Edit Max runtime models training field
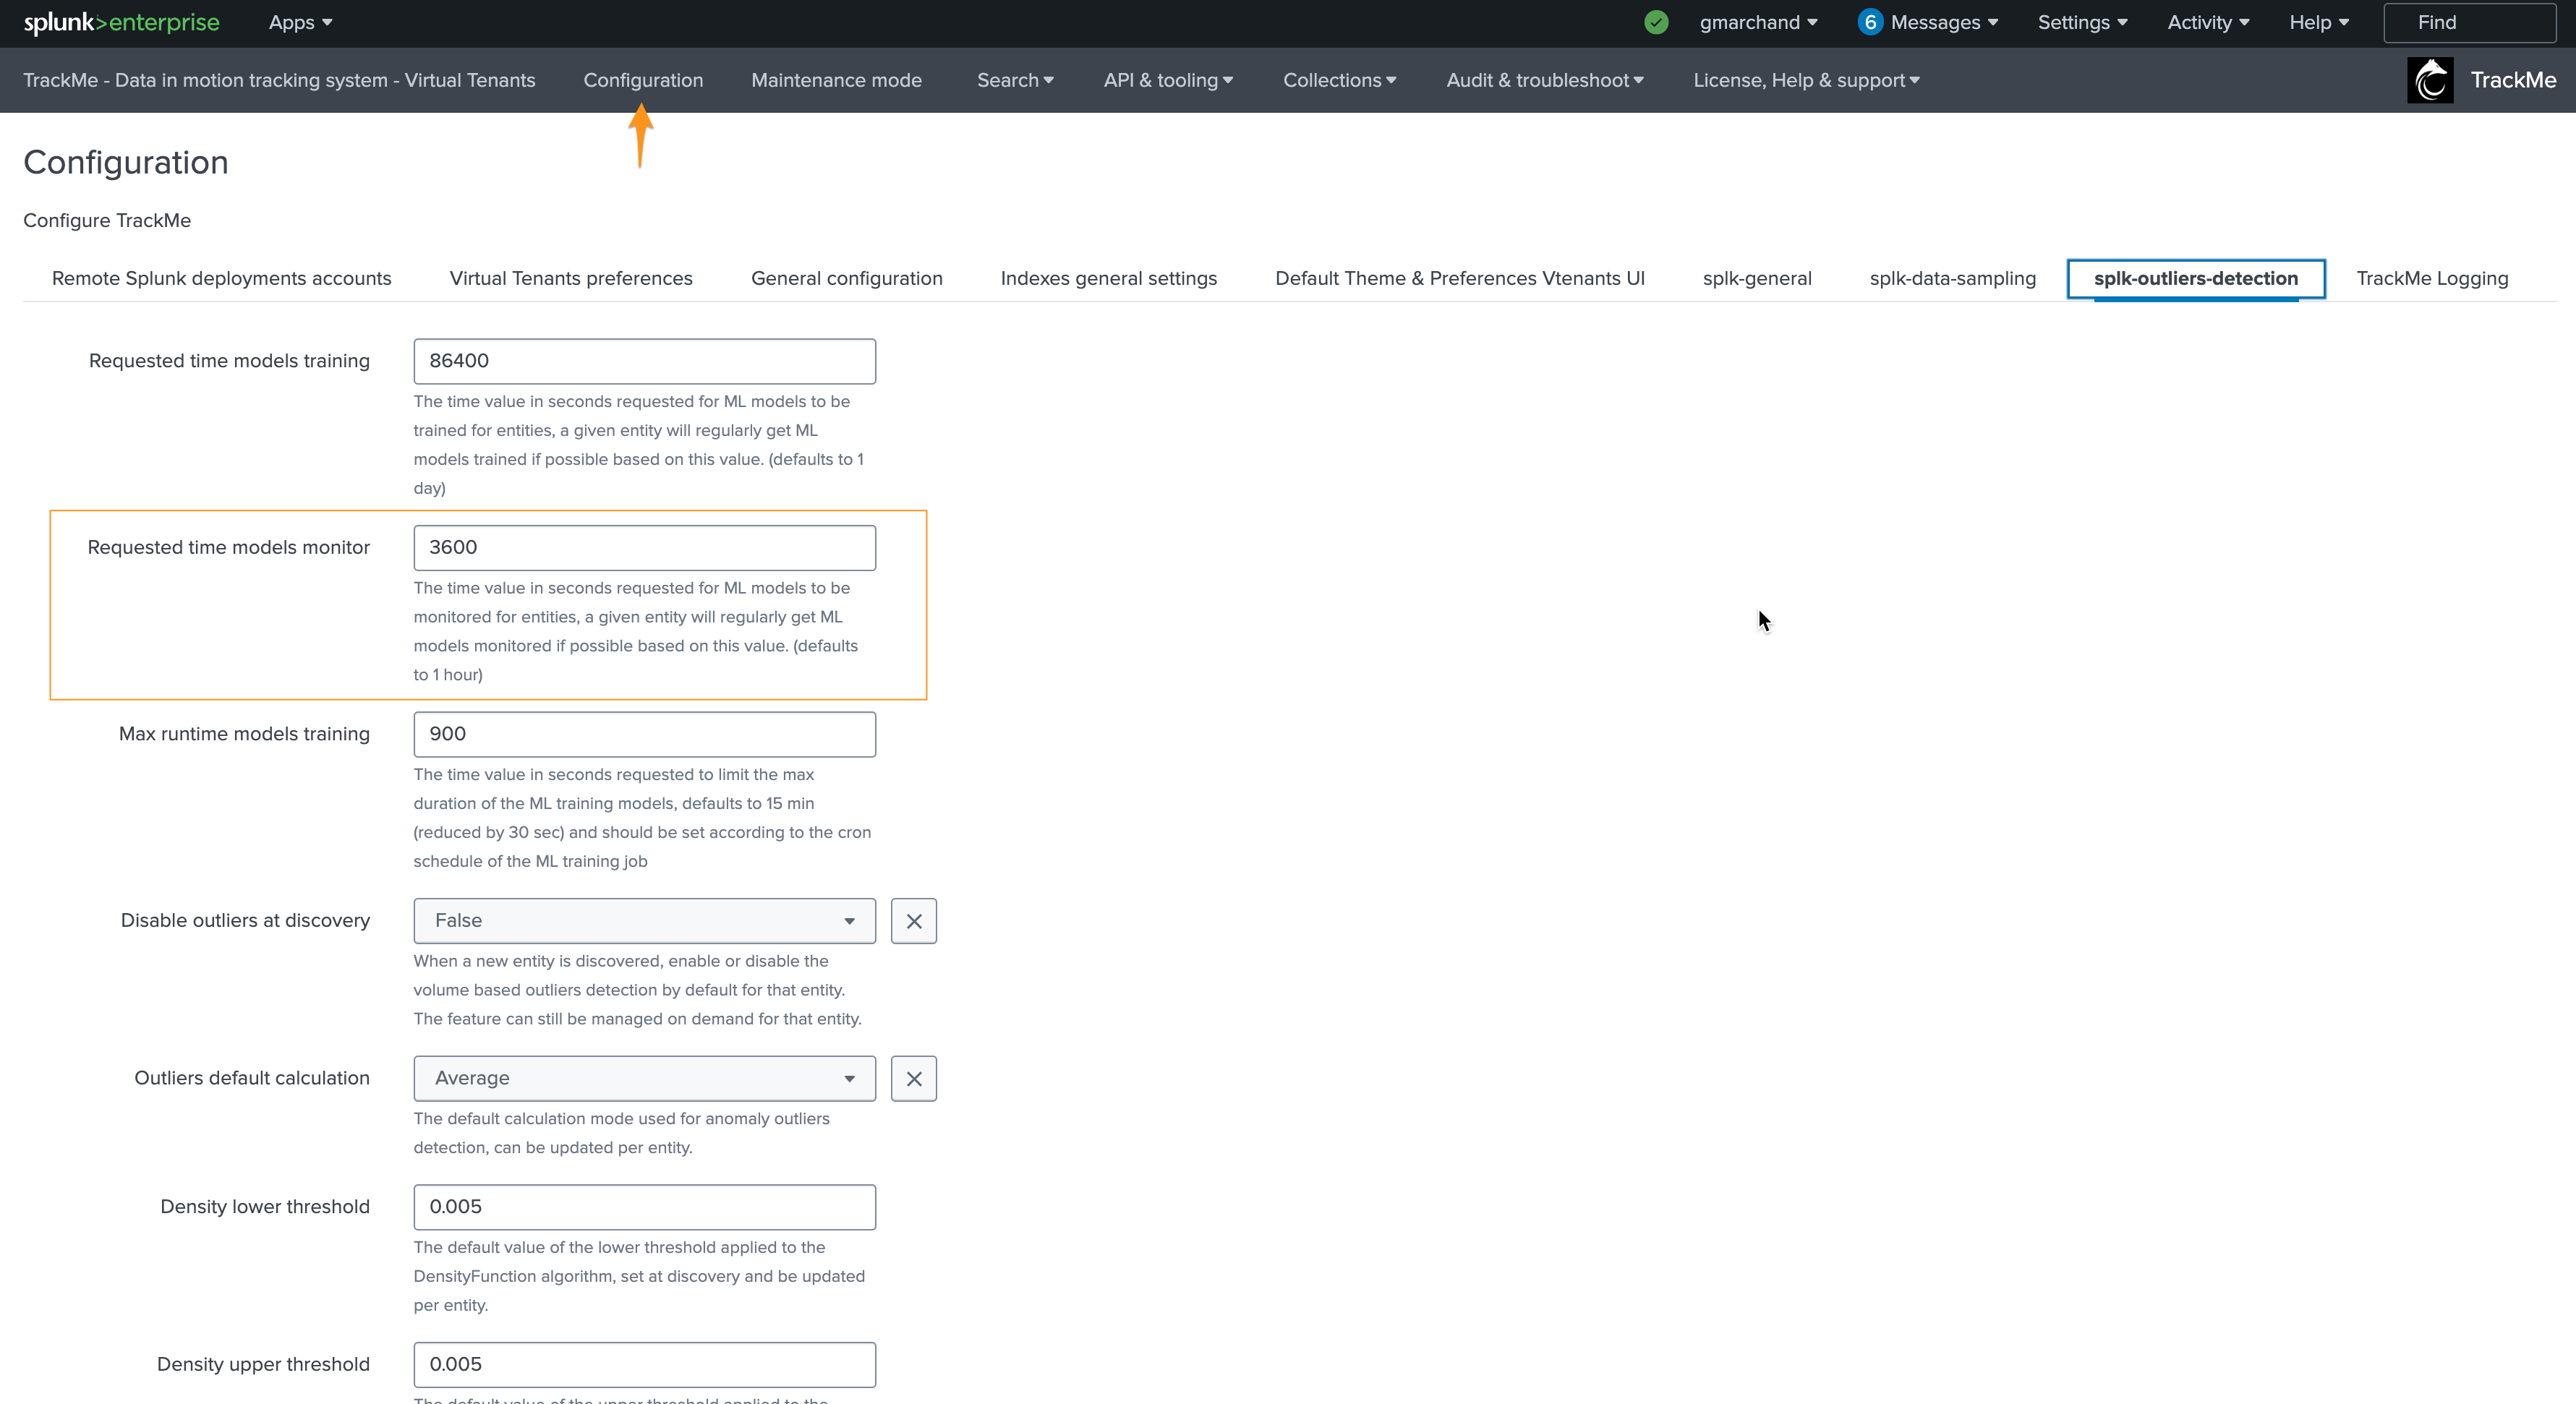This screenshot has height=1404, width=2576. pyautogui.click(x=645, y=734)
